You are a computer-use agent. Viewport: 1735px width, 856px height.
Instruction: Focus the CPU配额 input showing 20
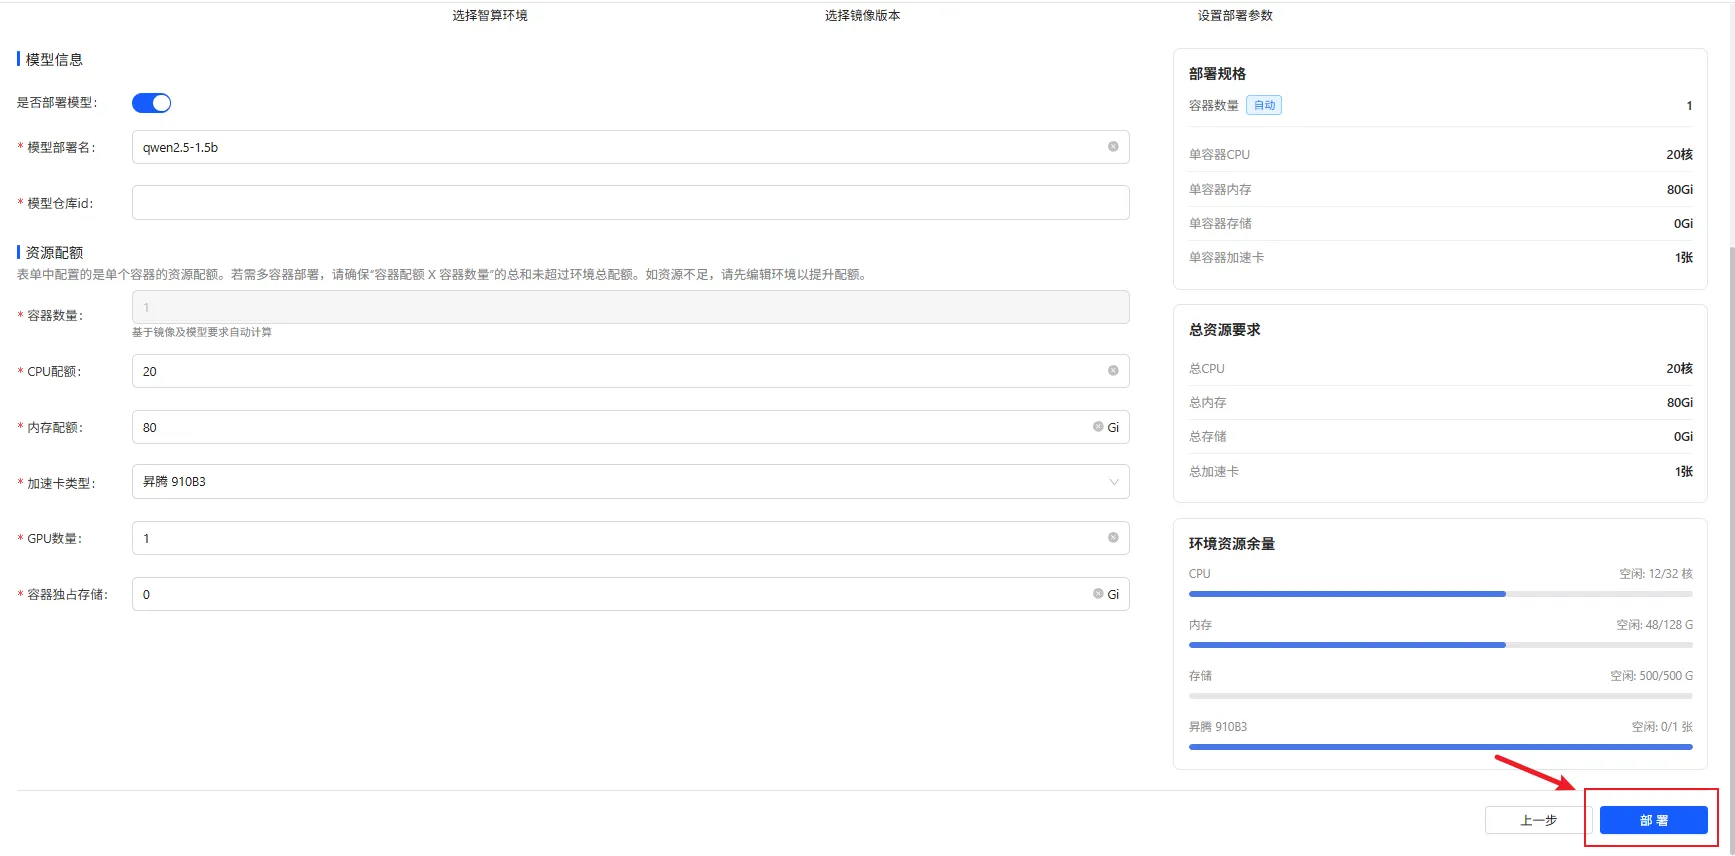631,371
